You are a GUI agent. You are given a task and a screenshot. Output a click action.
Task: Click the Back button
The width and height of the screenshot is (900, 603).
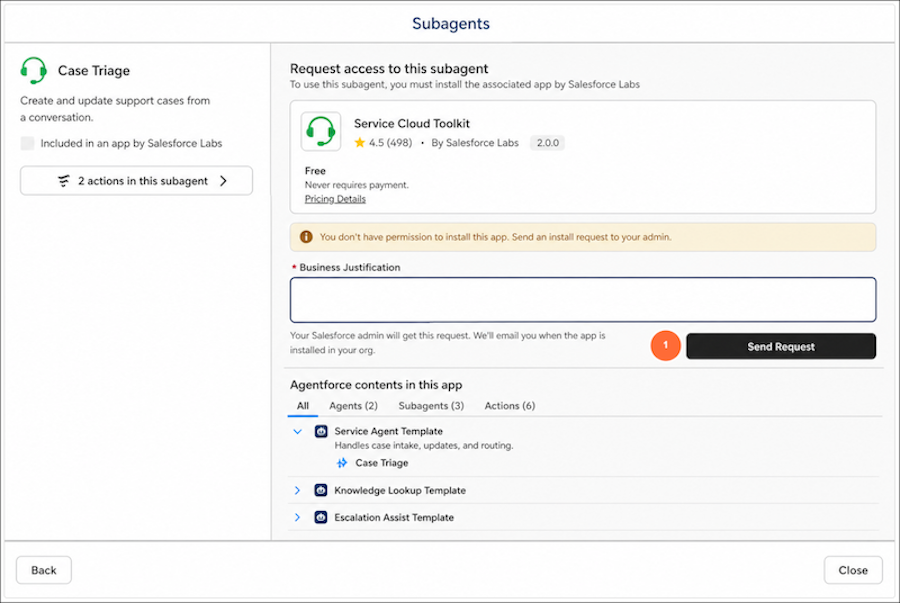[44, 570]
